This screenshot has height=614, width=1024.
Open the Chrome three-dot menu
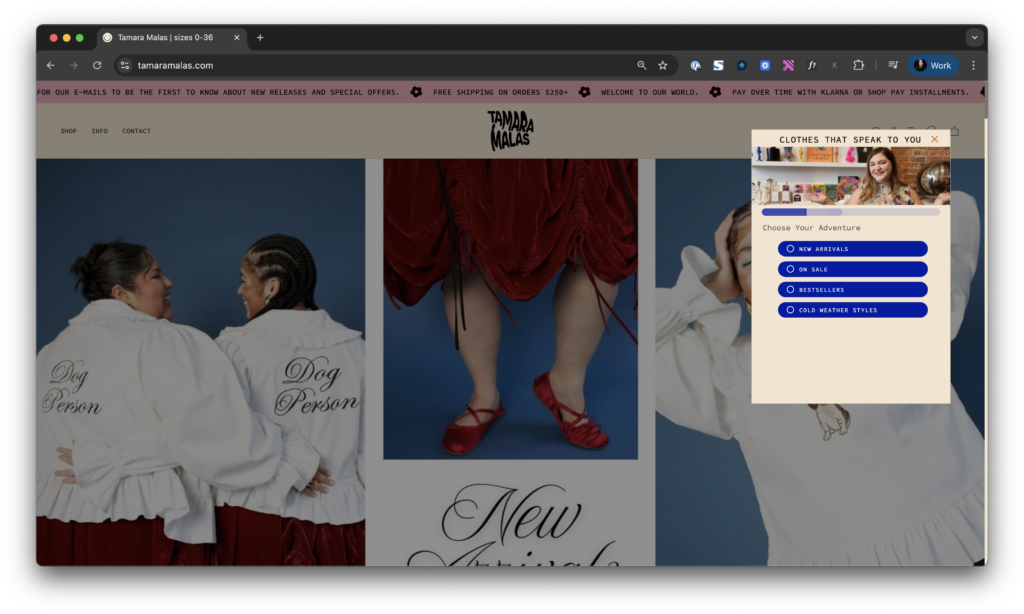point(973,65)
